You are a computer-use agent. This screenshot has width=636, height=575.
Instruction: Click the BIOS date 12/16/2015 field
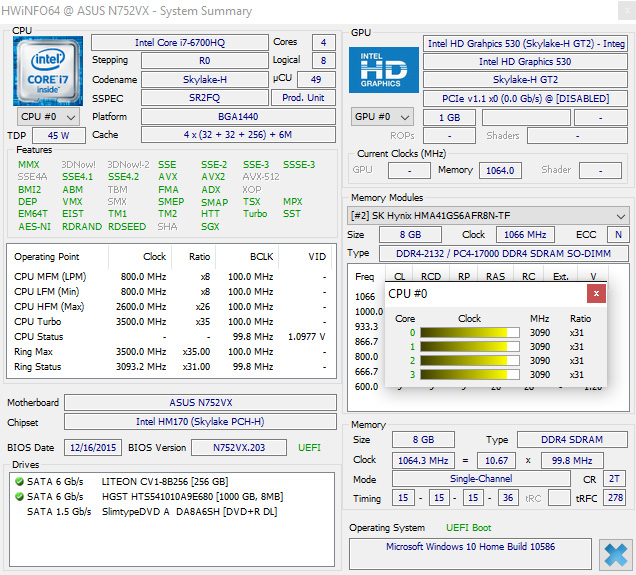coord(93,448)
